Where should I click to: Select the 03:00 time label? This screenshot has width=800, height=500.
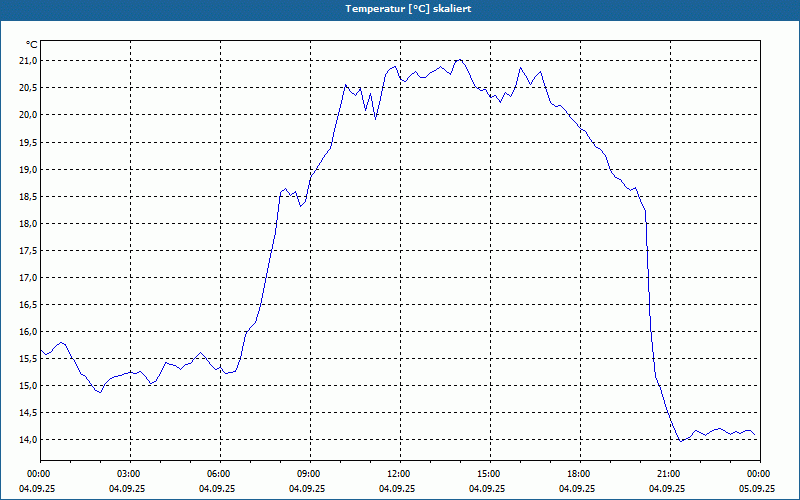(x=131, y=474)
